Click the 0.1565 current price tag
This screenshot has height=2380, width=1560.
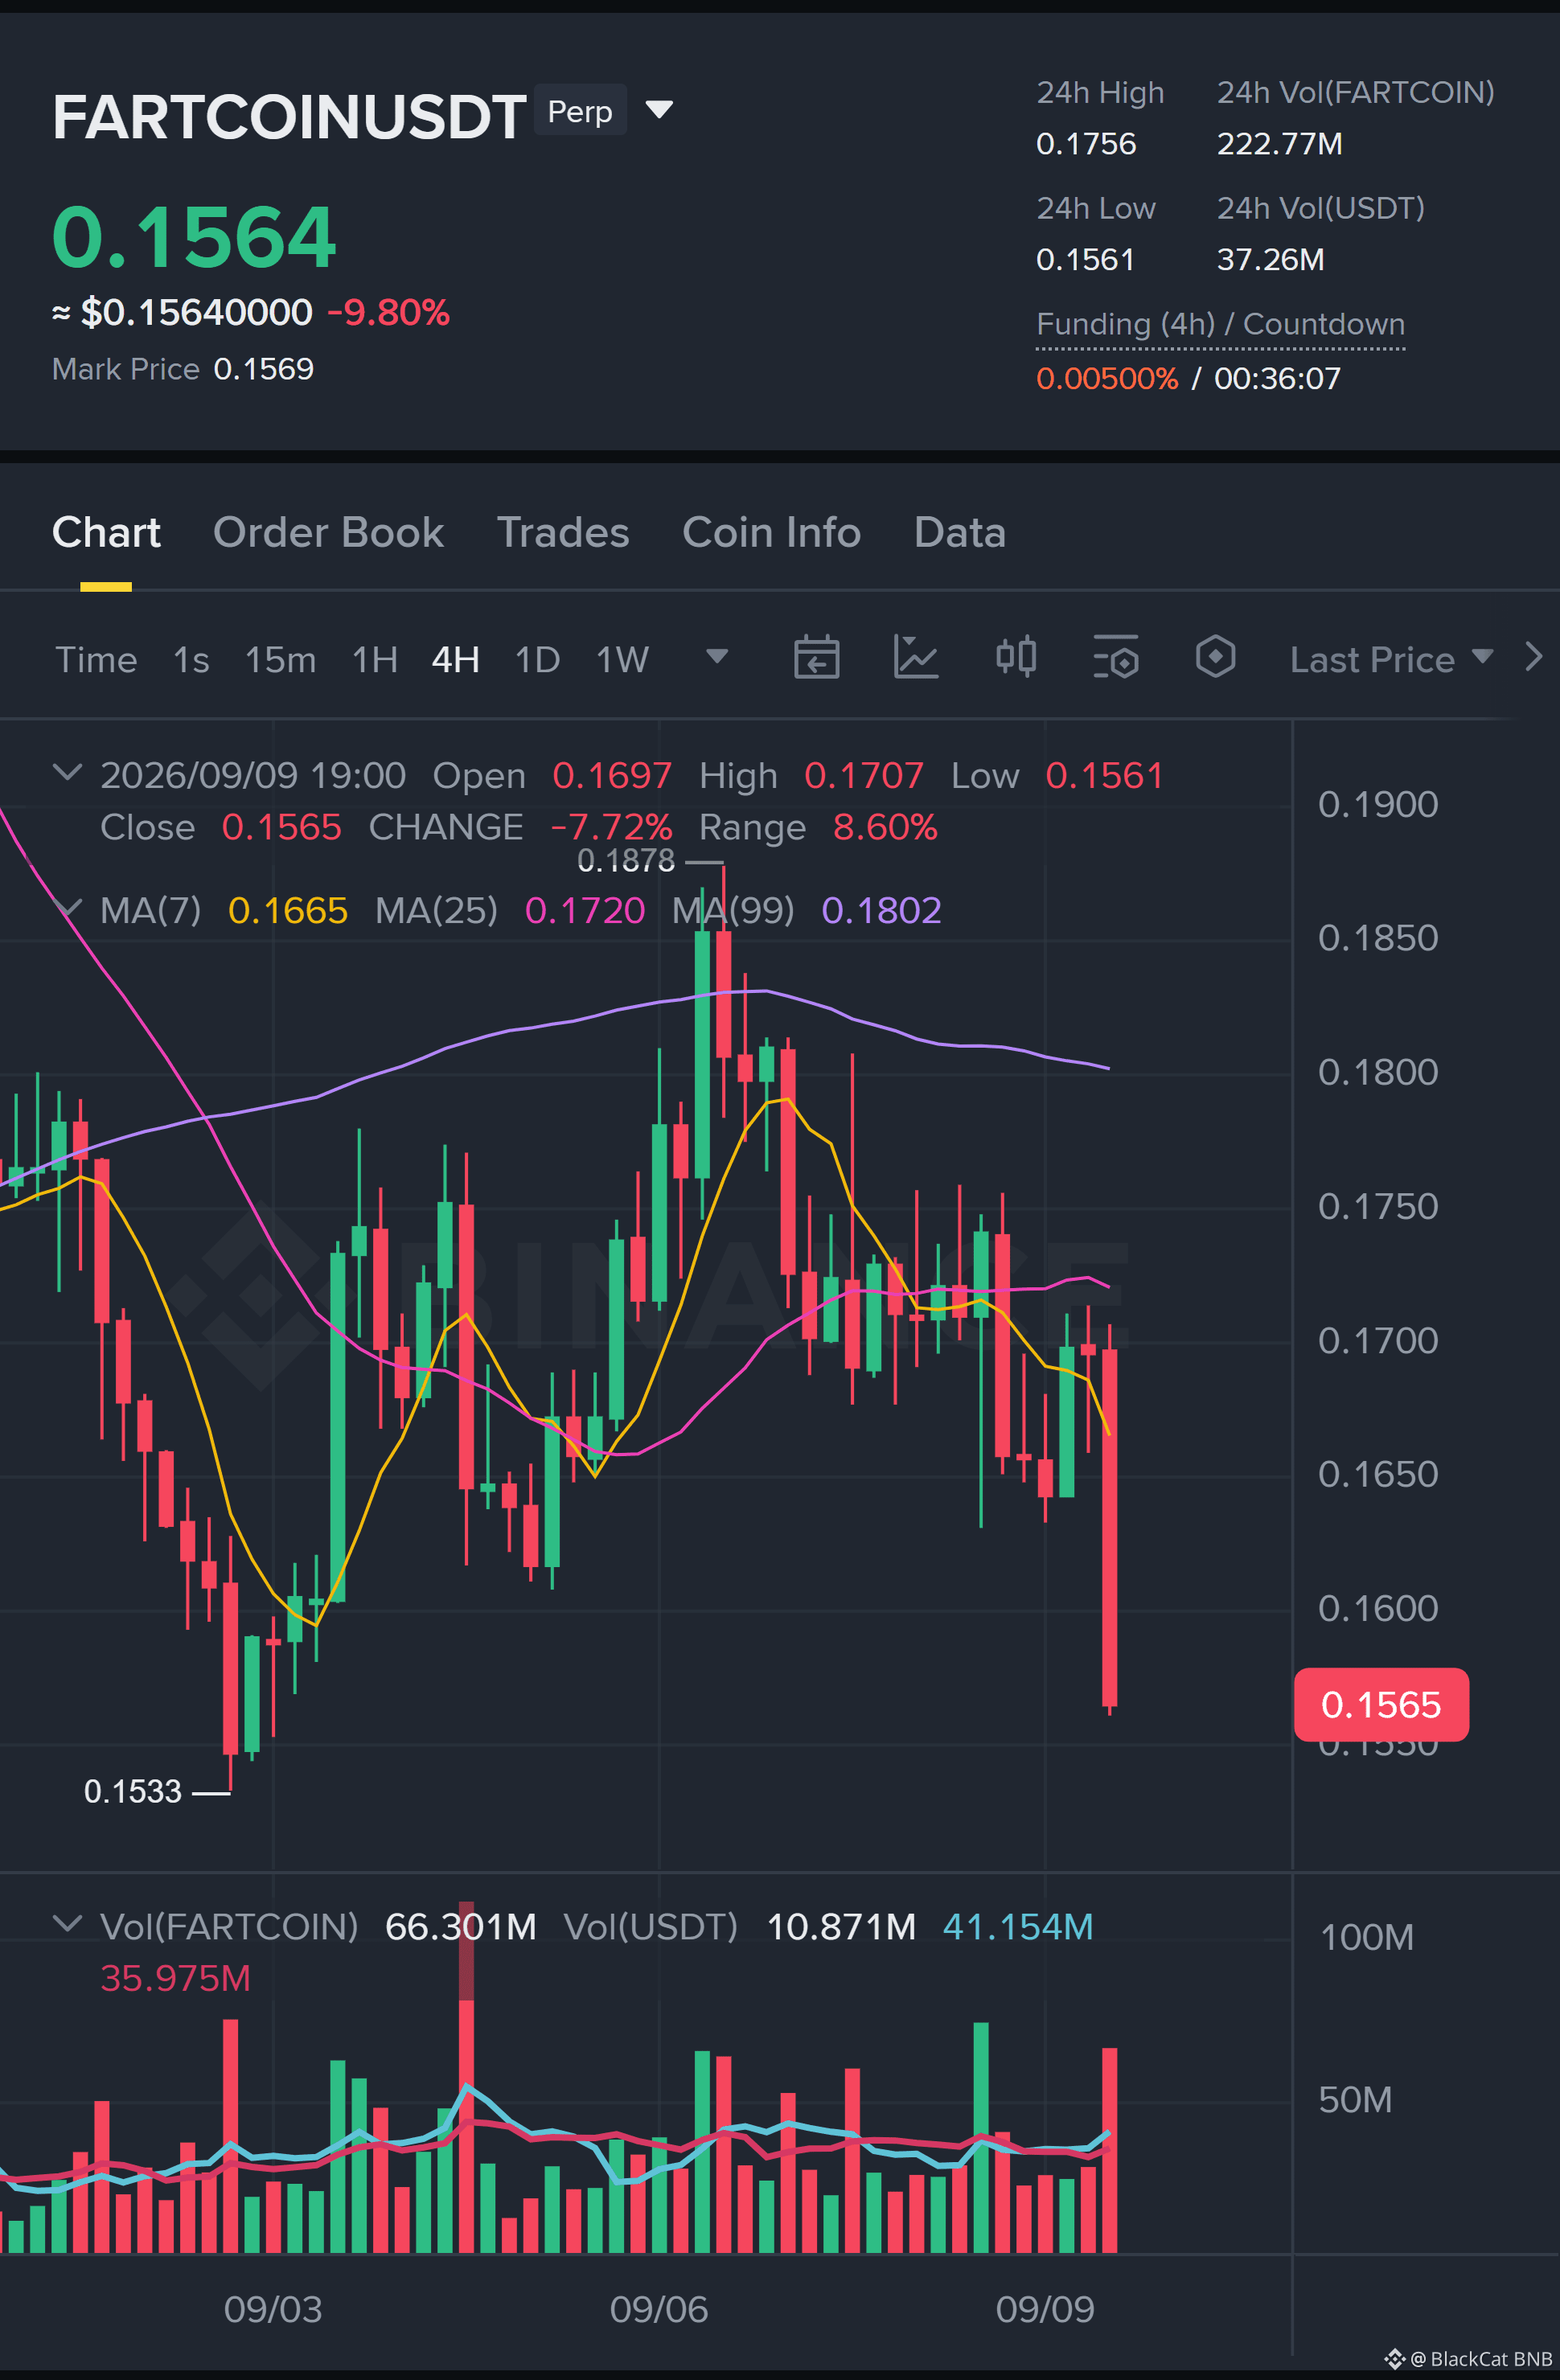pyautogui.click(x=1381, y=1705)
